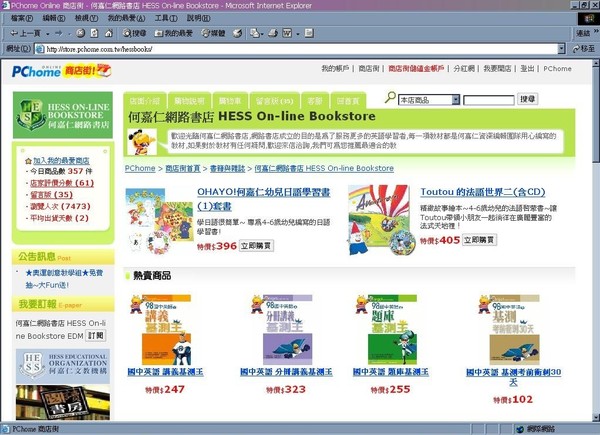Open the 編輯(E) menu
The width and height of the screenshot is (600, 435).
(x=54, y=18)
